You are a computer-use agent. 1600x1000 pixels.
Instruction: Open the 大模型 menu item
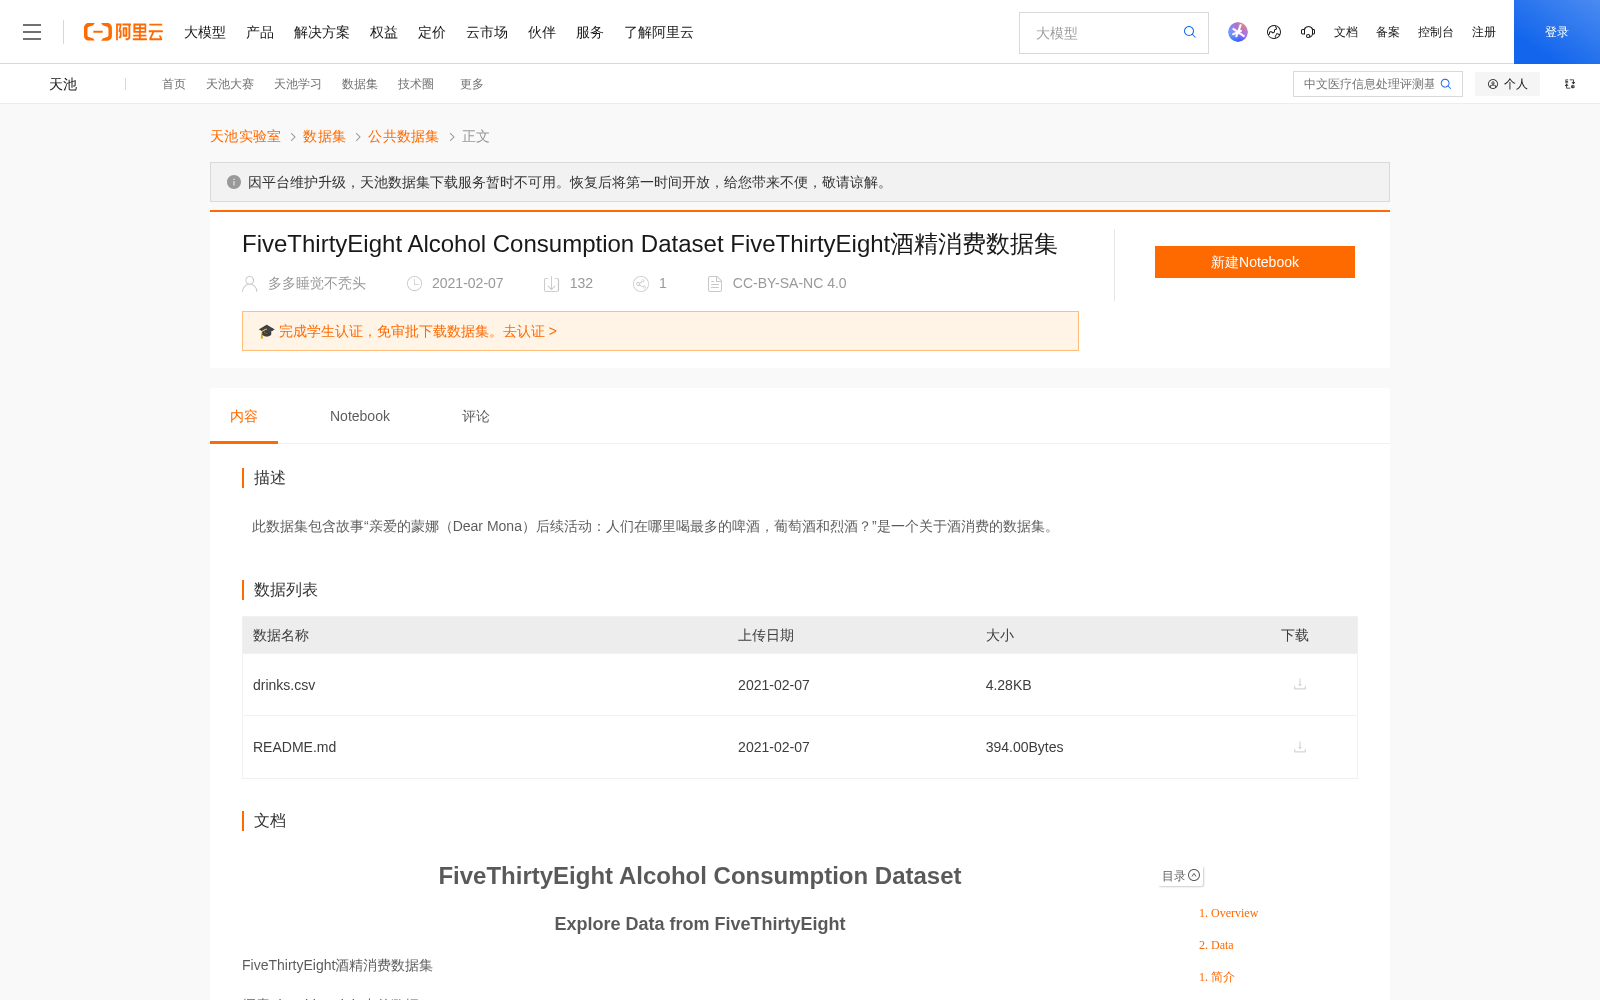pyautogui.click(x=205, y=32)
